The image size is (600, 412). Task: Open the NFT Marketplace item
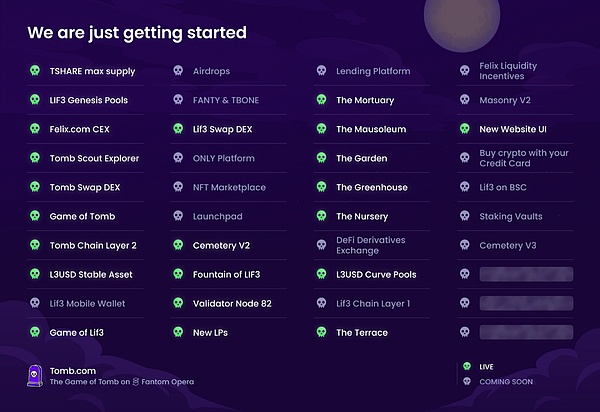[229, 187]
